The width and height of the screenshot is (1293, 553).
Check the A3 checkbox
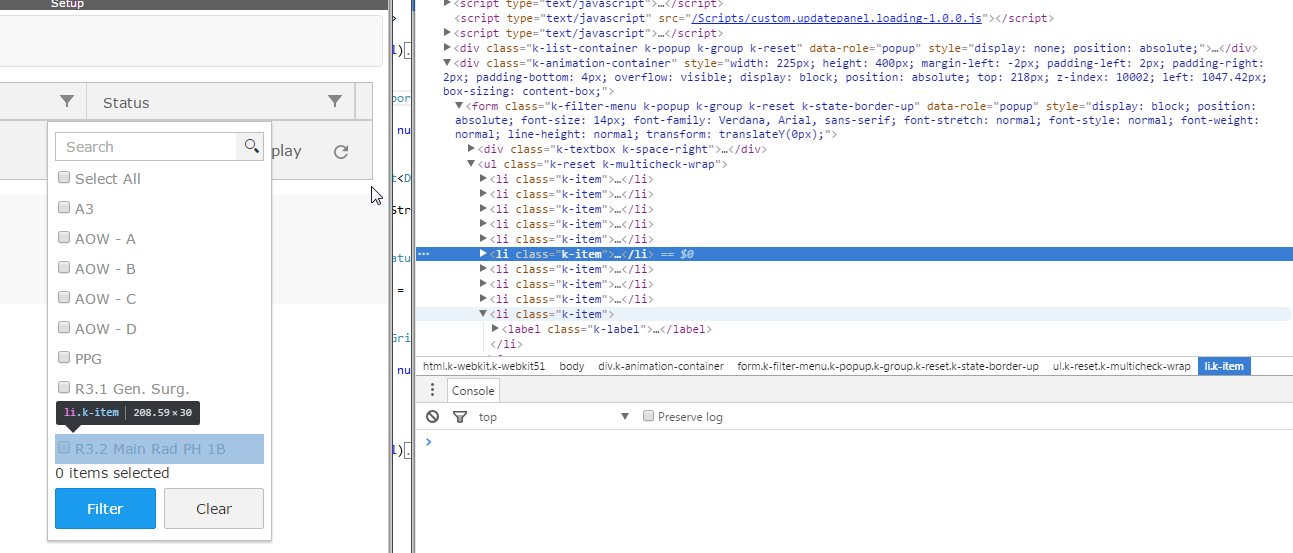pos(64,208)
